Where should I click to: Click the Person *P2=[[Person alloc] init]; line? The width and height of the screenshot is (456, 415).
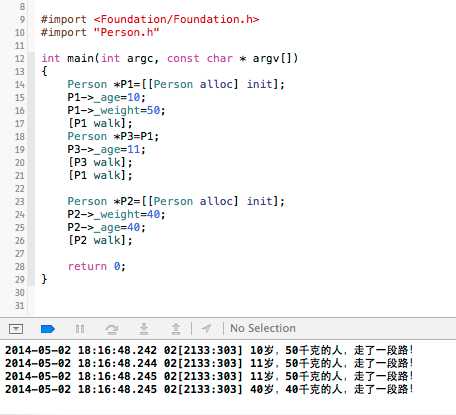point(176,201)
